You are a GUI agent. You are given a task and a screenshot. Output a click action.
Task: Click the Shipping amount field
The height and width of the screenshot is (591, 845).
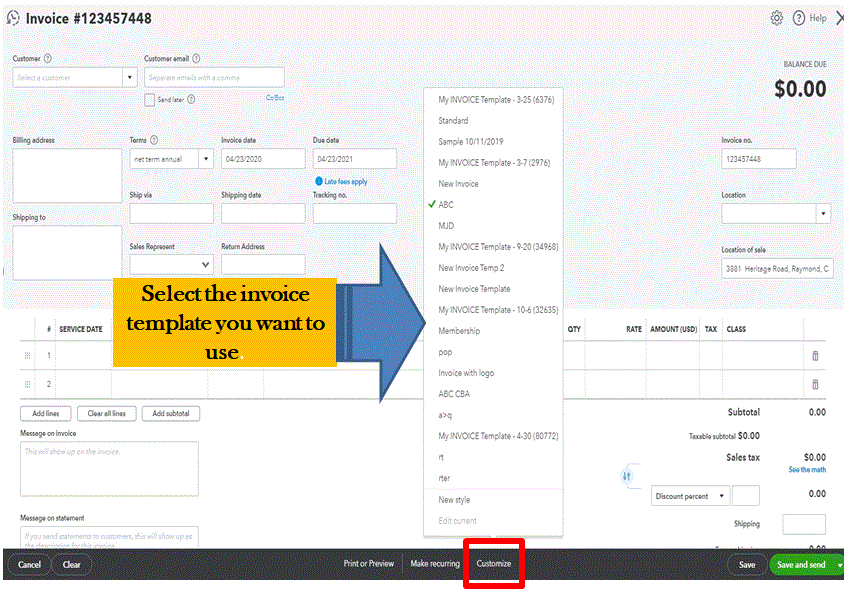(804, 524)
